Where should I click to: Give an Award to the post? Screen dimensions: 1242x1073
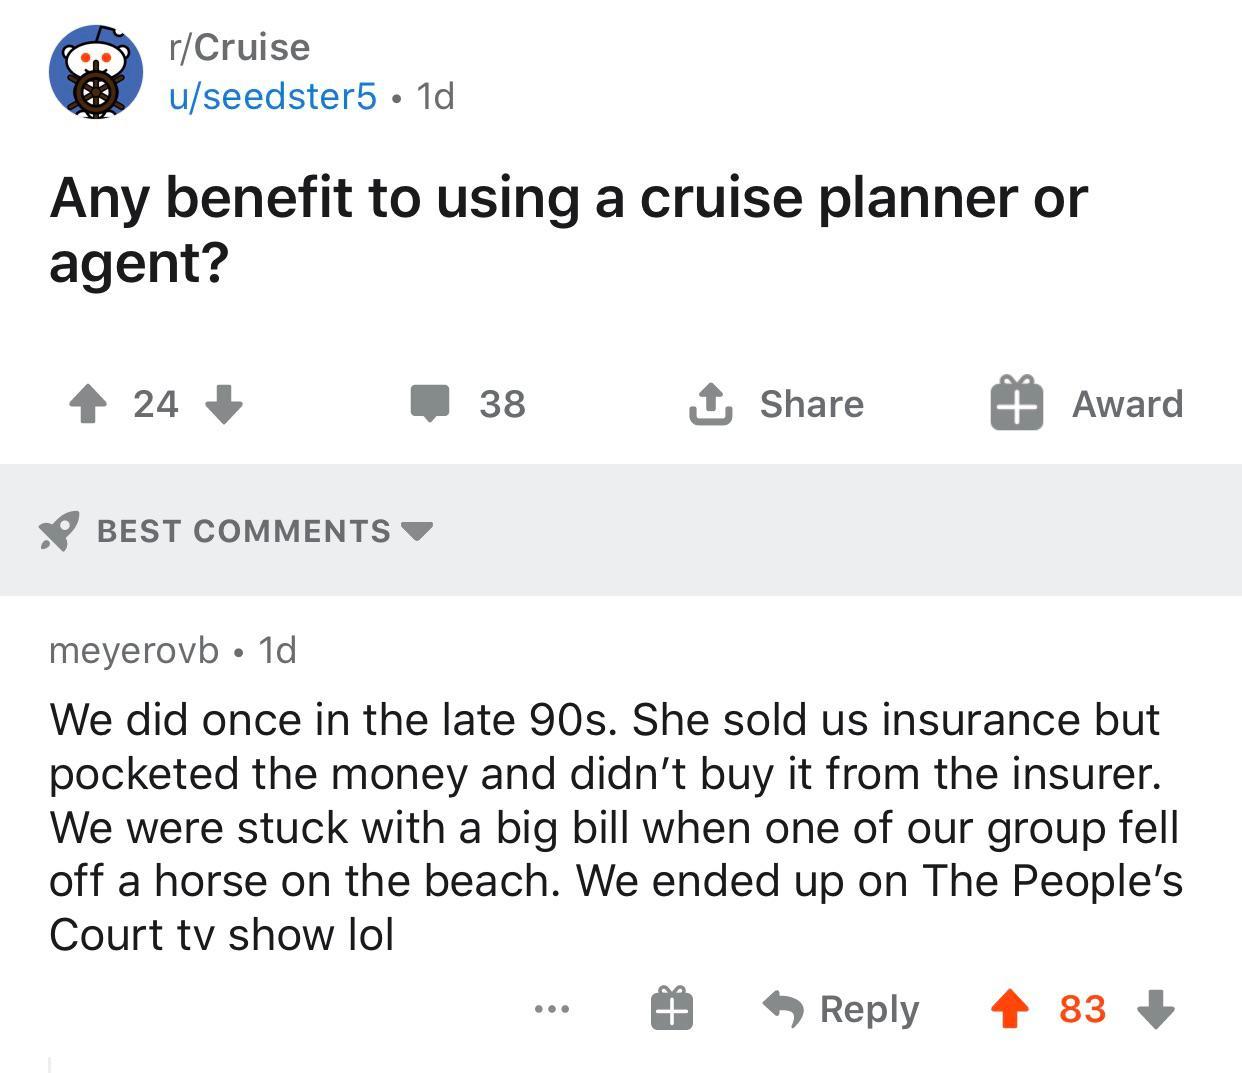(x=1087, y=404)
